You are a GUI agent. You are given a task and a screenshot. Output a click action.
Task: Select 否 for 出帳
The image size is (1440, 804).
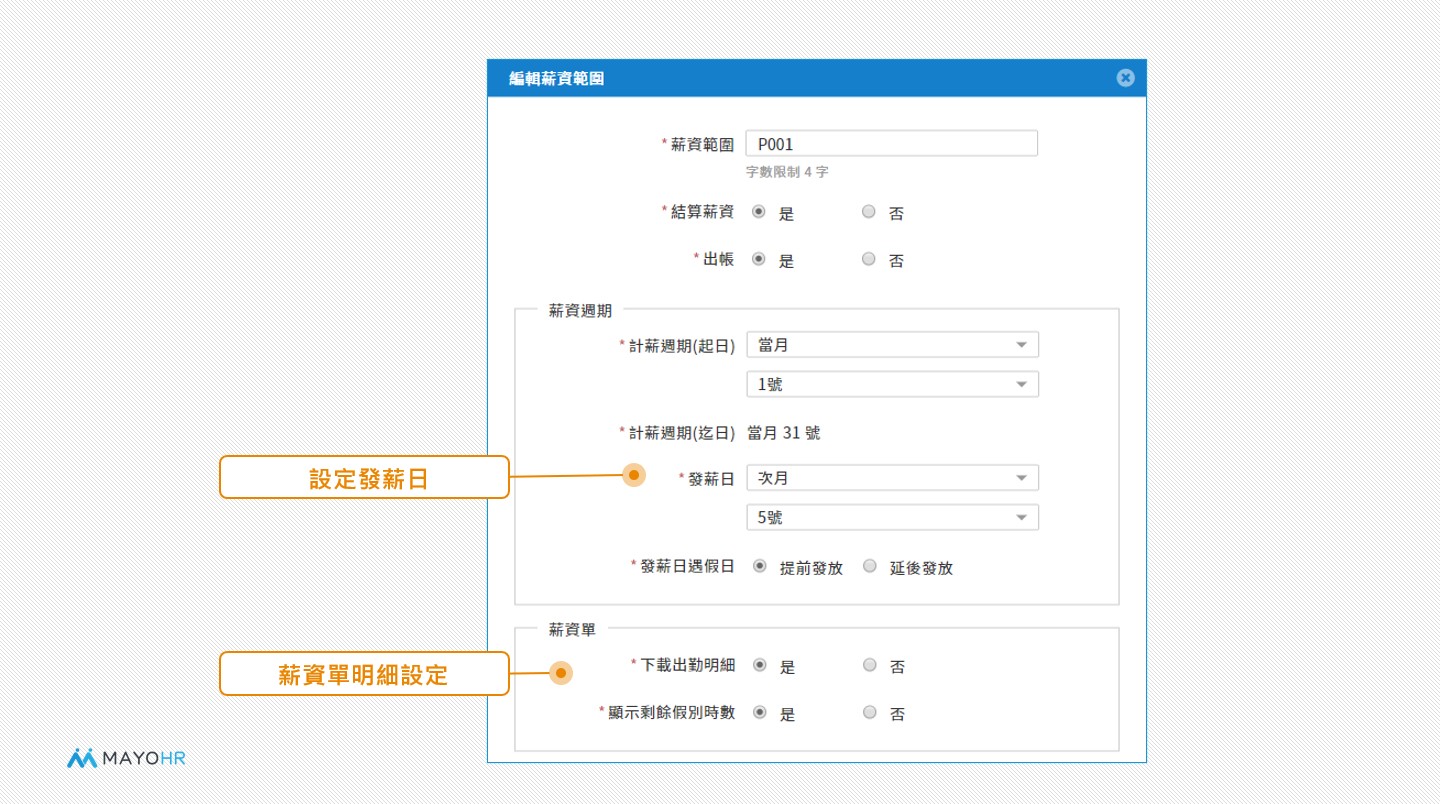click(869, 259)
